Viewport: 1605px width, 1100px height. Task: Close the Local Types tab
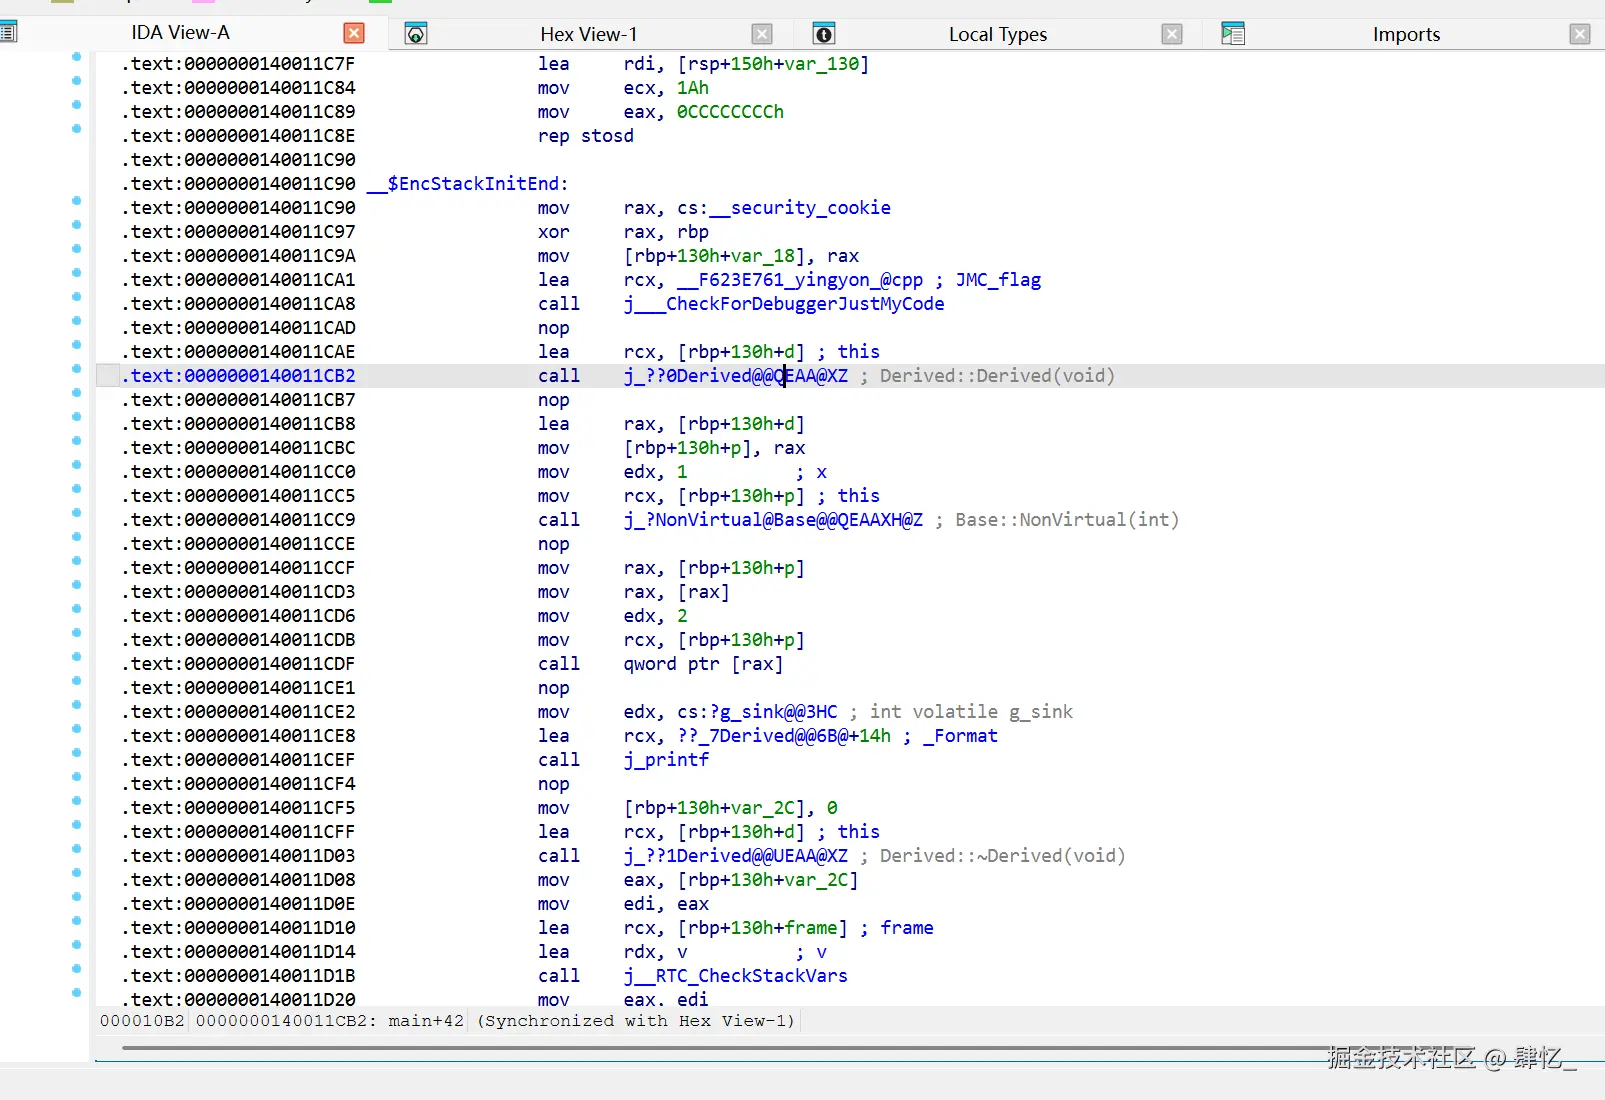click(x=1172, y=34)
